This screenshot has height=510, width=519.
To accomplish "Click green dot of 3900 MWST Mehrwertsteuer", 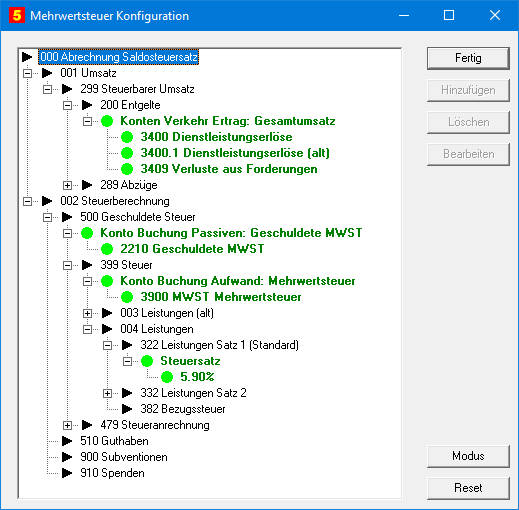I will click(x=127, y=297).
